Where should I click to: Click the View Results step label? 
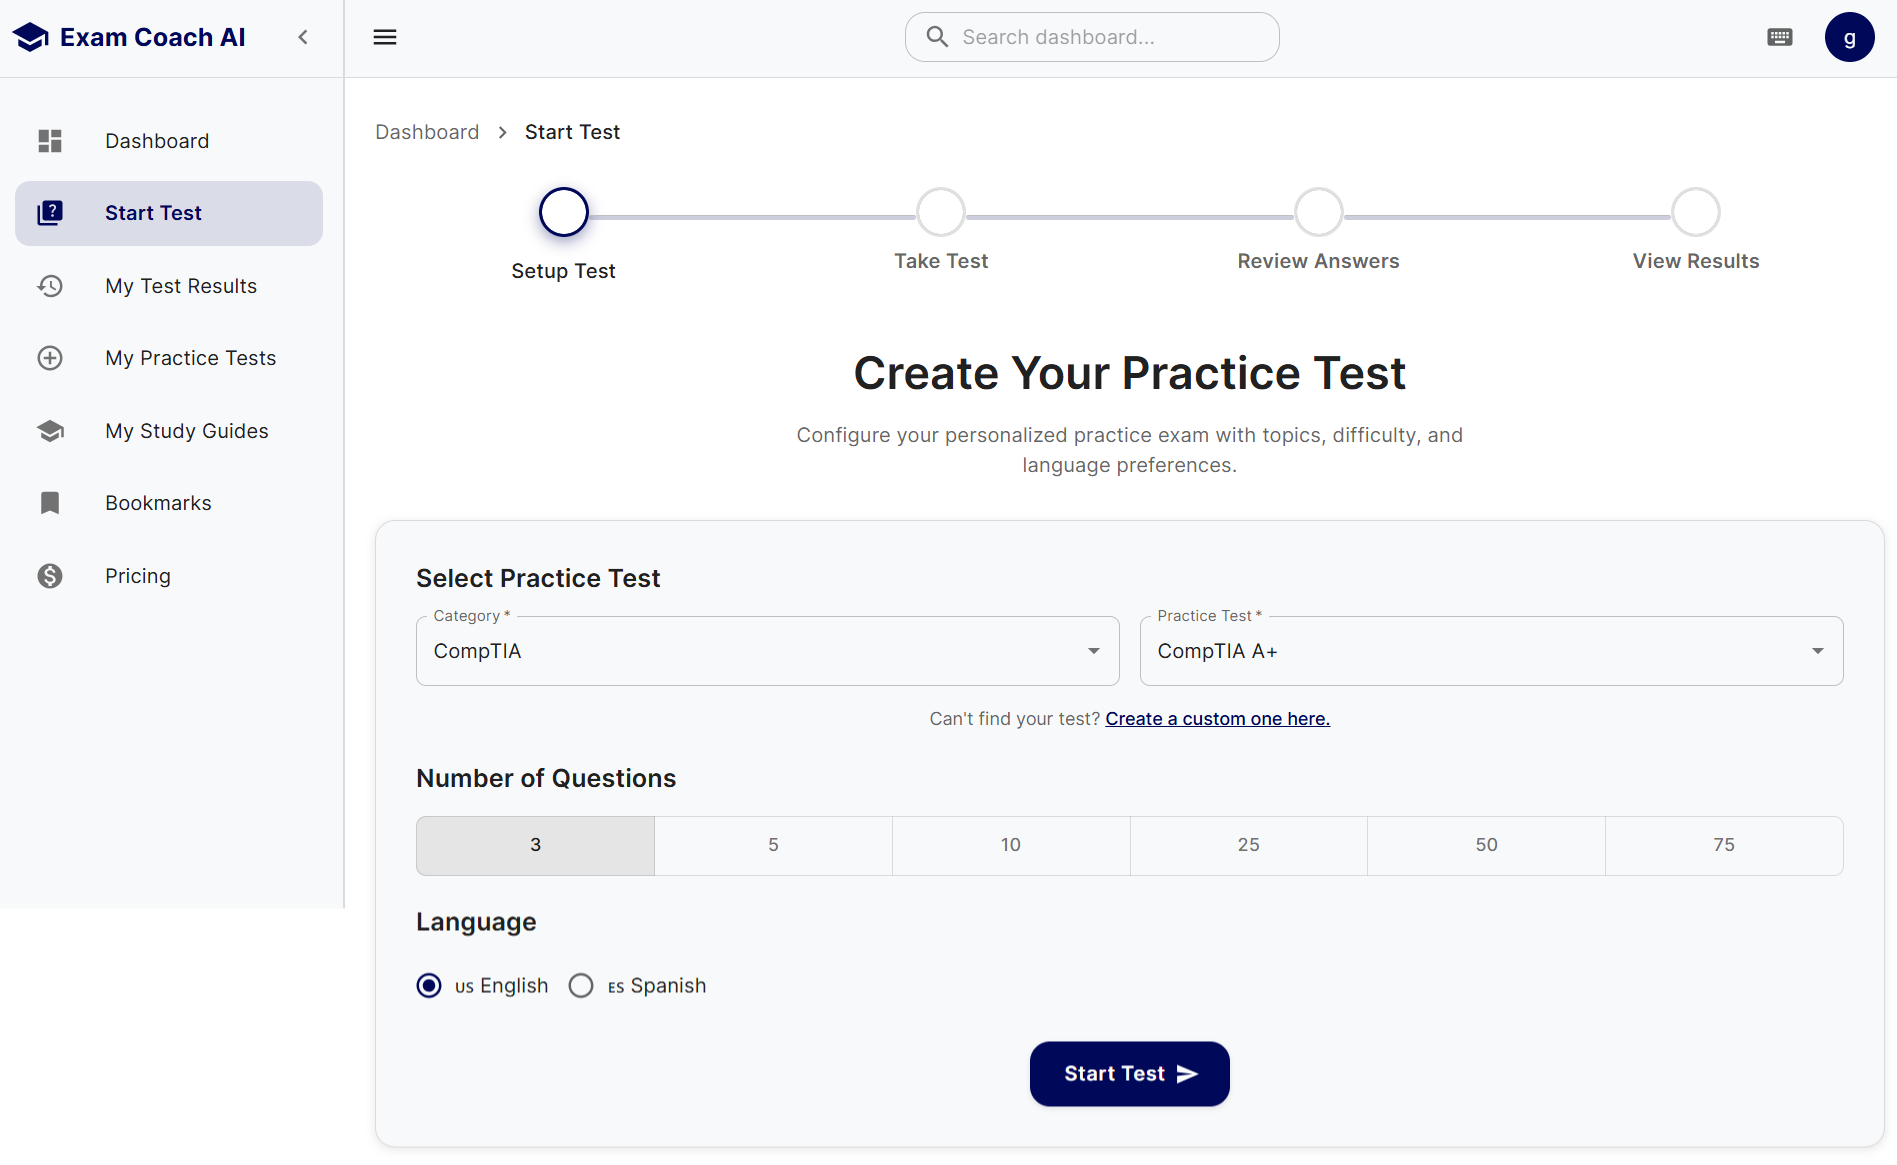pos(1696,261)
